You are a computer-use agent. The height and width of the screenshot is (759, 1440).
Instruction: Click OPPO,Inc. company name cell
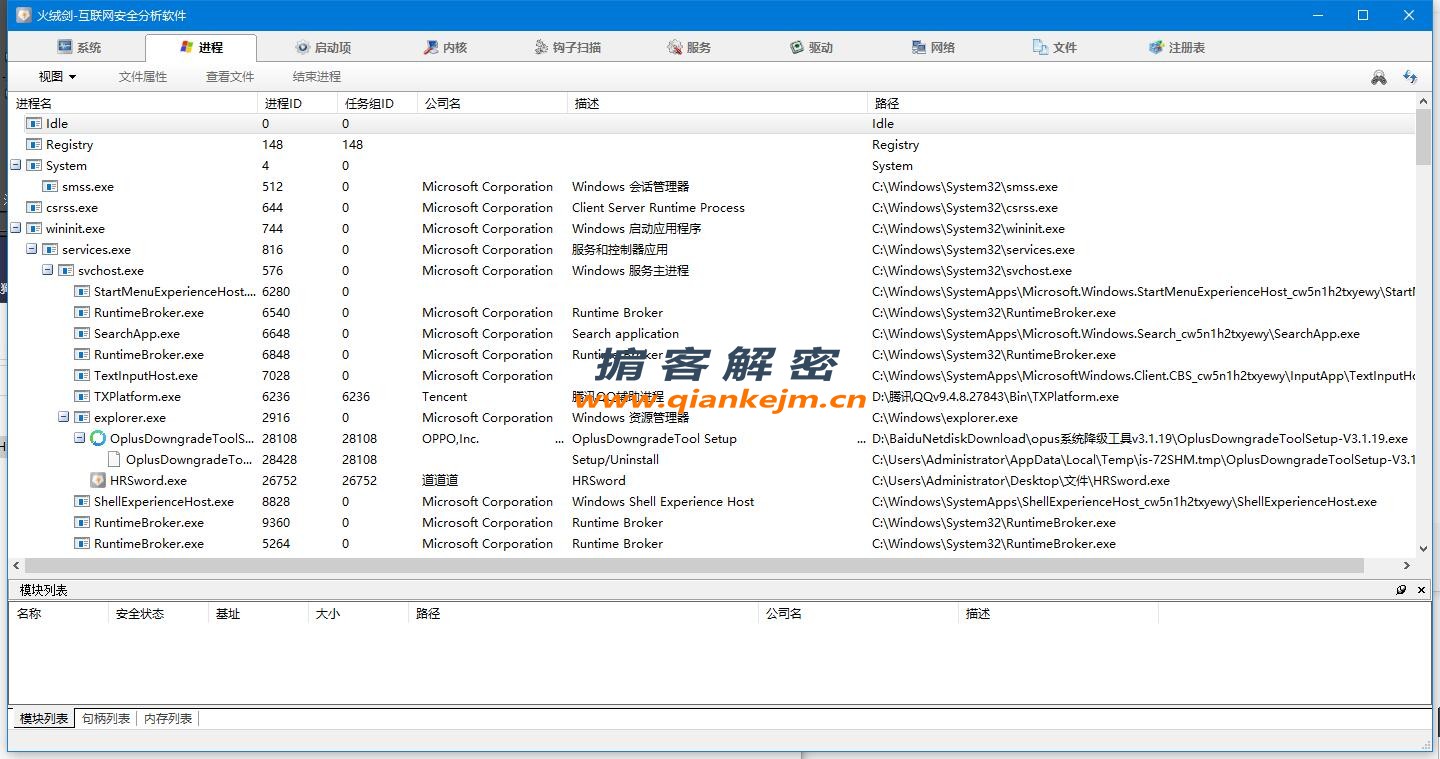pyautogui.click(x=450, y=439)
